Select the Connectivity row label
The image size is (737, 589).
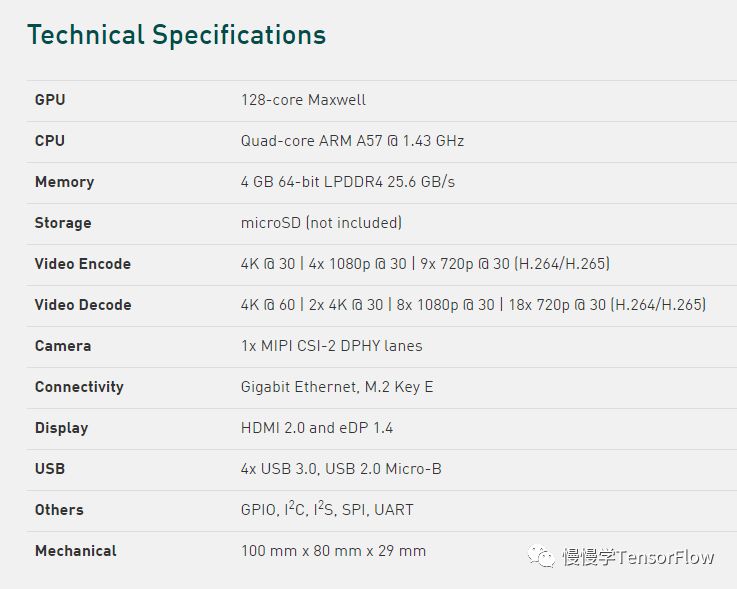(79, 387)
